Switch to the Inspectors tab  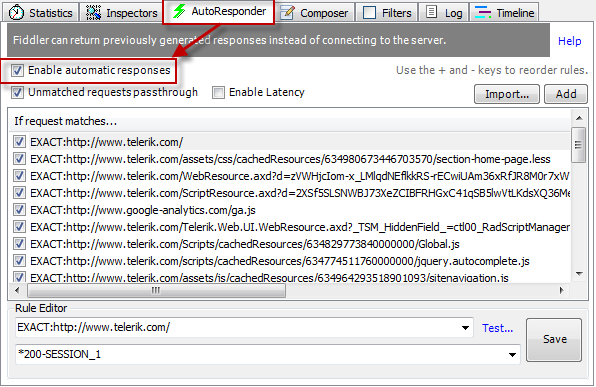coord(122,13)
